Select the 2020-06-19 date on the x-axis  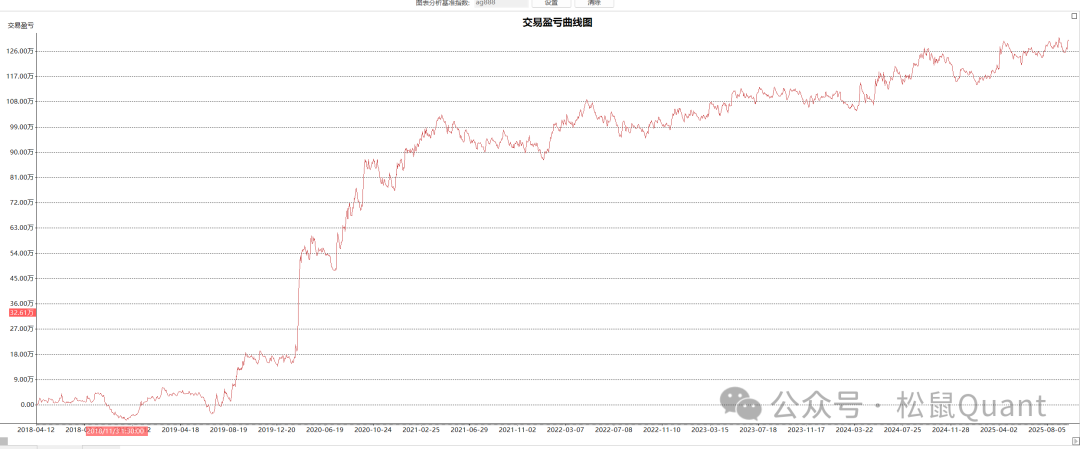(325, 429)
